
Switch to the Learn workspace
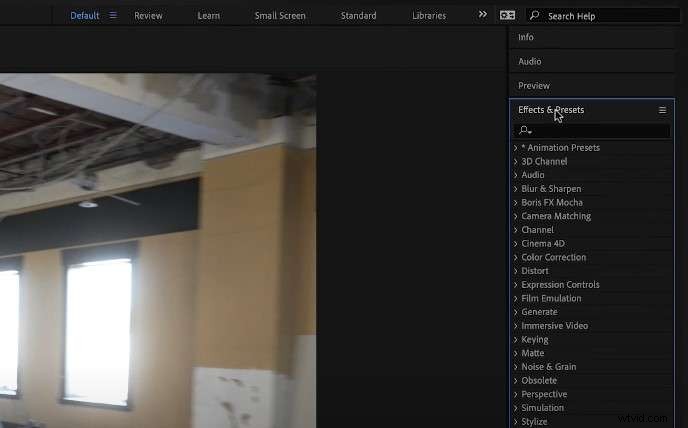pyautogui.click(x=208, y=16)
